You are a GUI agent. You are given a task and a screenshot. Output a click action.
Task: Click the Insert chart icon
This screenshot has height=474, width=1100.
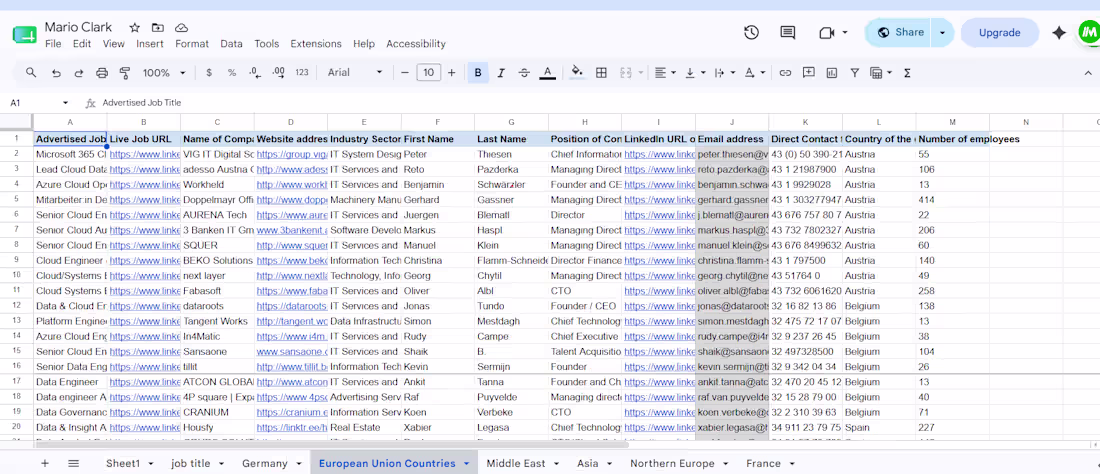(832, 72)
